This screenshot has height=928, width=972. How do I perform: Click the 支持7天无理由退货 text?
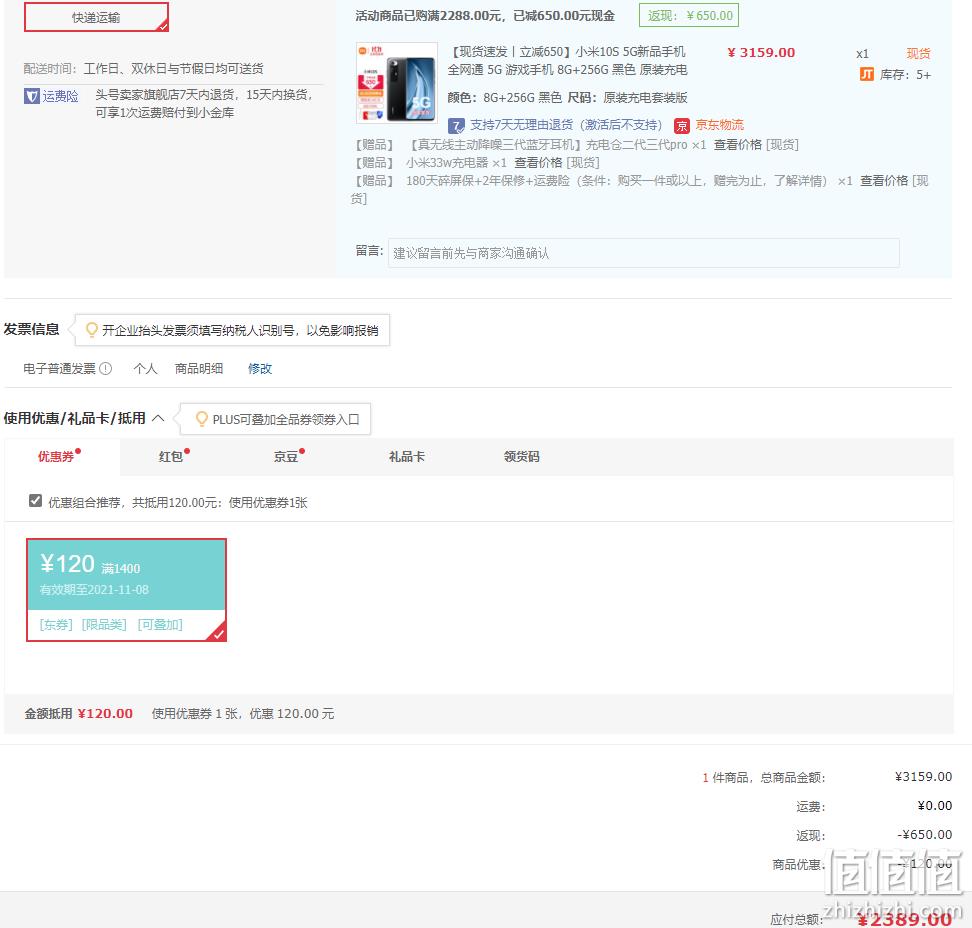click(565, 125)
